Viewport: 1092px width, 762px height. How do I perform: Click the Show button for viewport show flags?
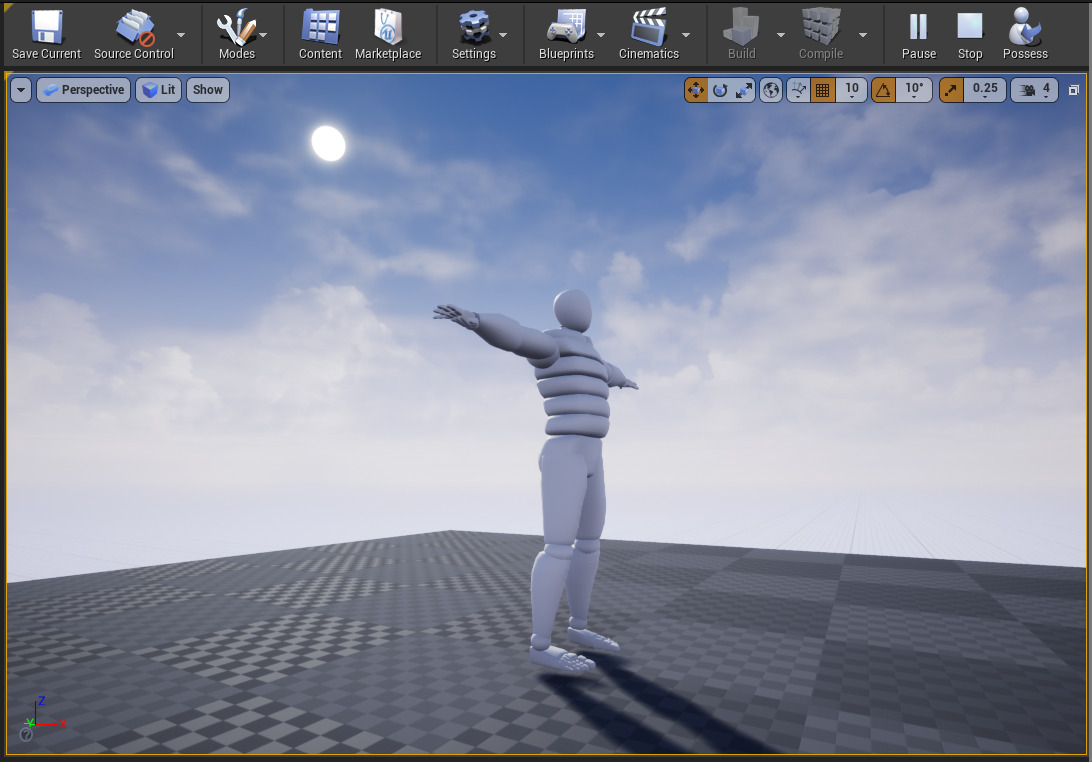point(207,90)
